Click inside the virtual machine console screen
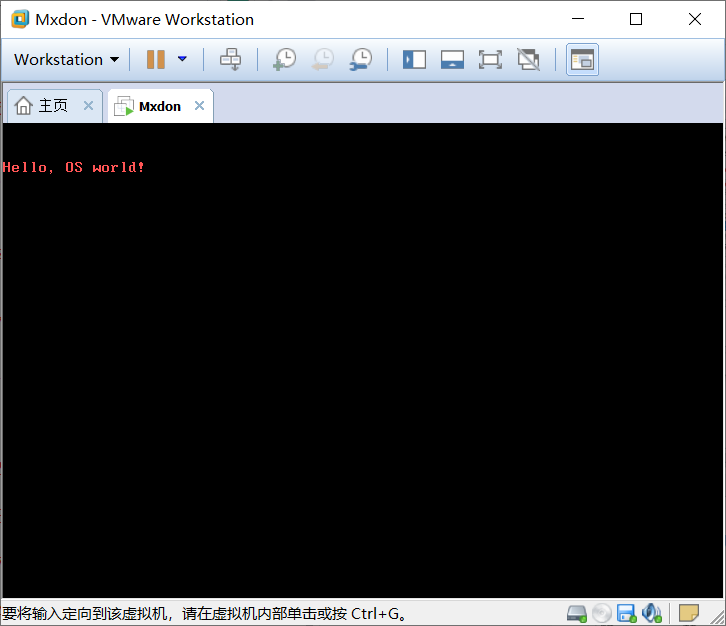 tap(363, 360)
